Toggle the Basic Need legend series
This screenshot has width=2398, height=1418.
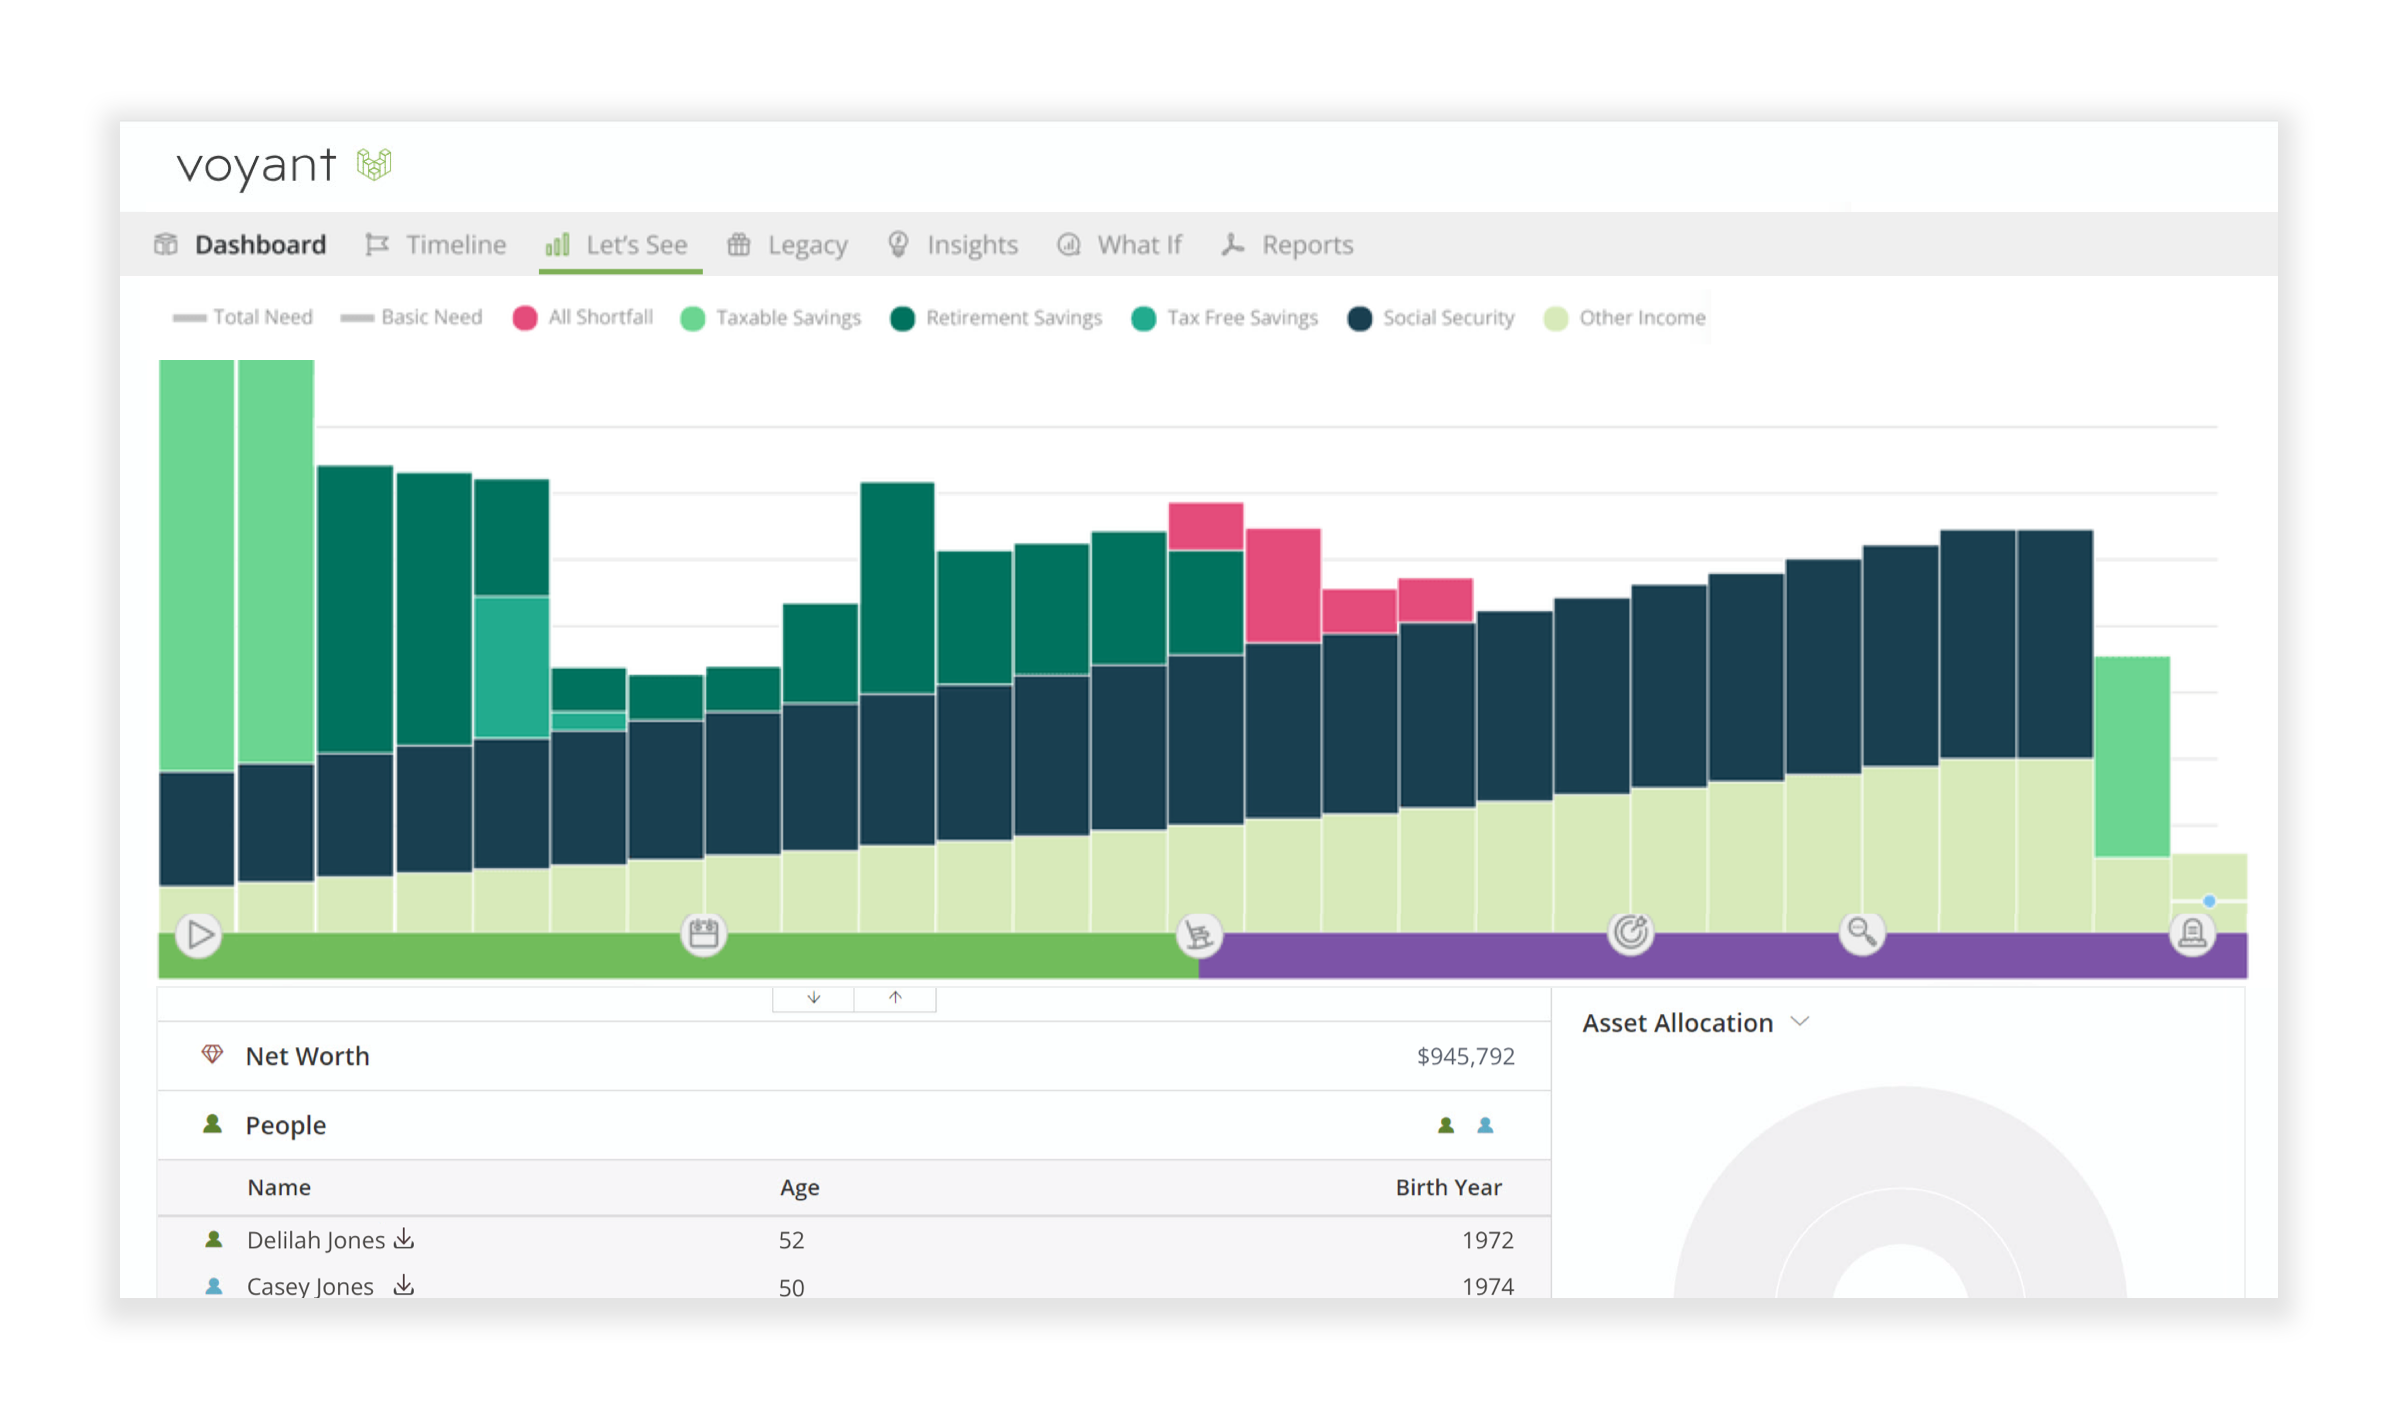[411, 317]
